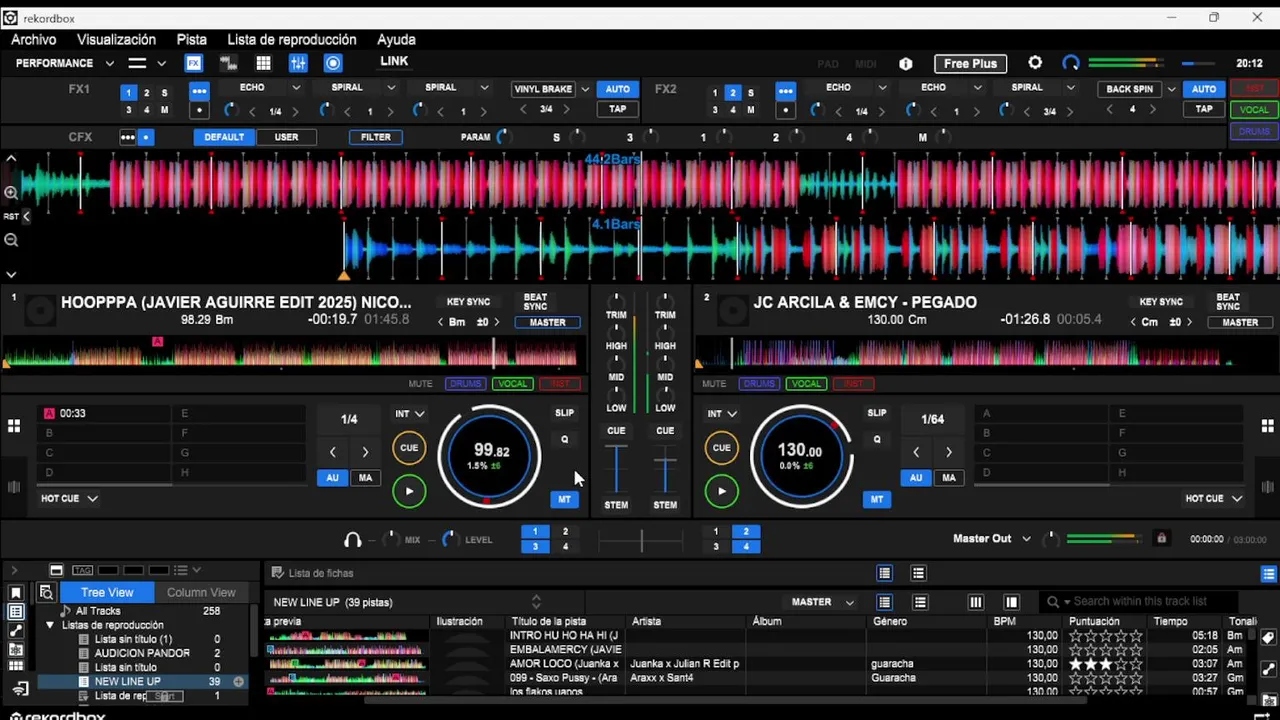Open the Archivo menu

[x=33, y=40]
